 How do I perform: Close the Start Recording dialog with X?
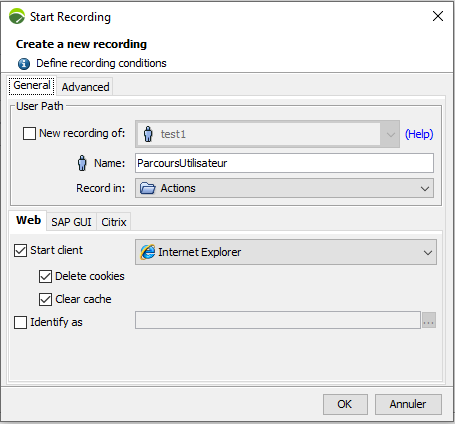(x=438, y=16)
